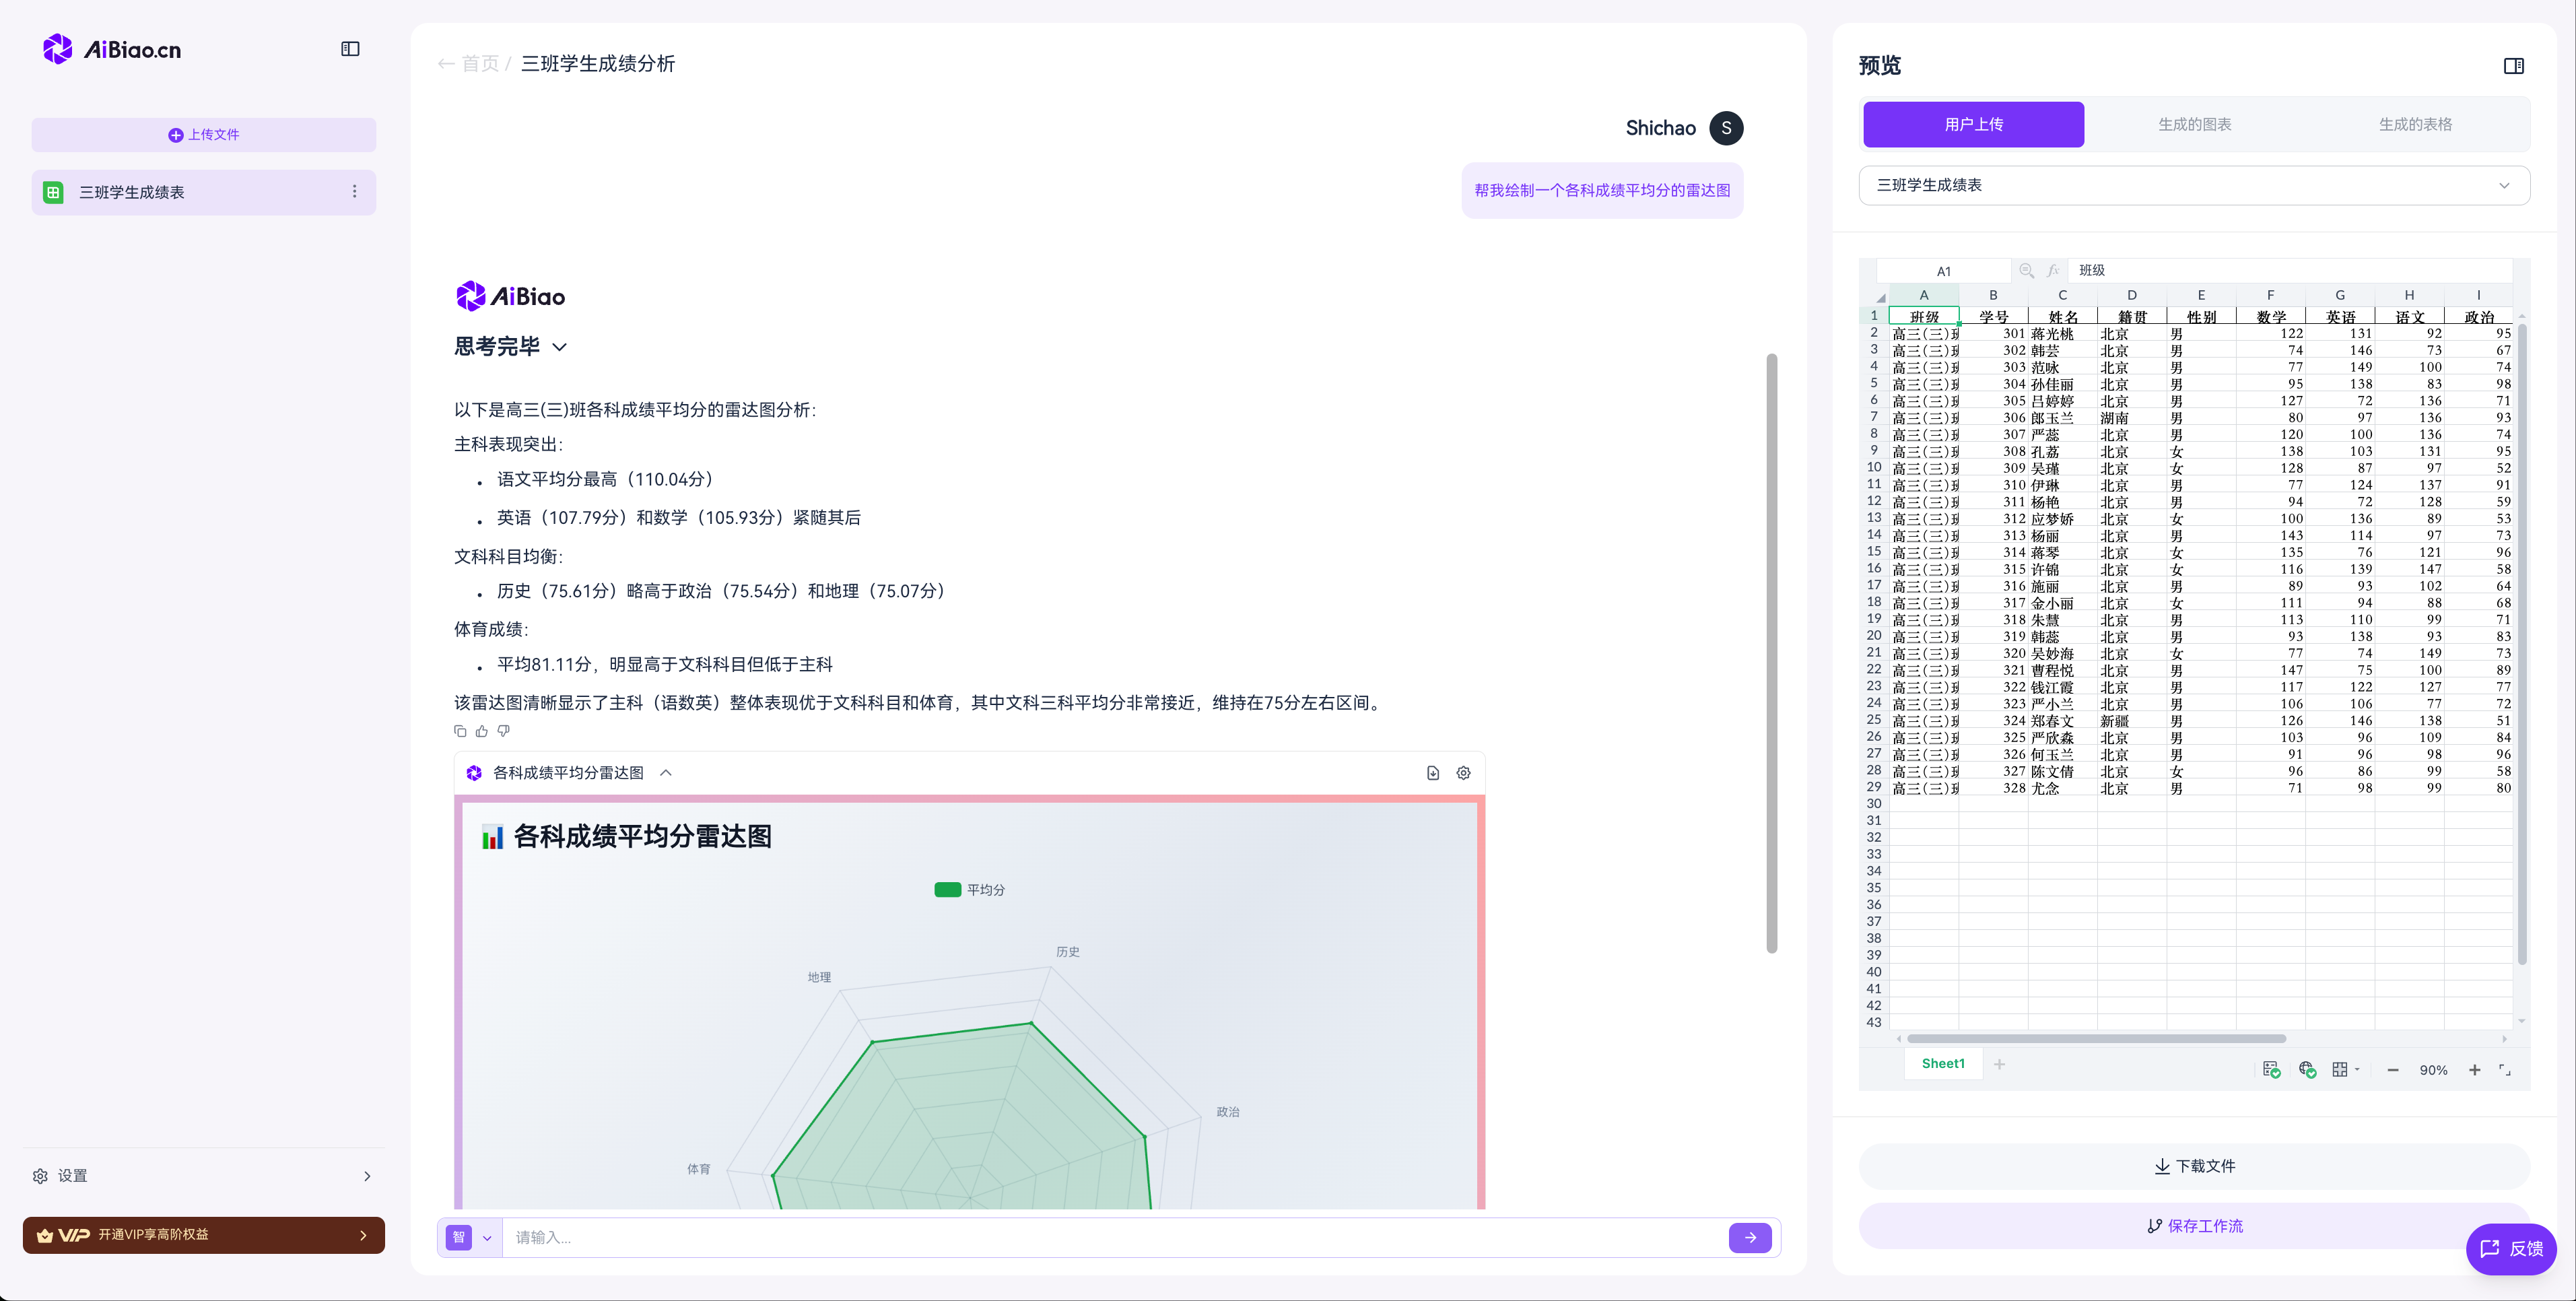Click the select-all corner of spreadsheet
2576x1301 pixels.
(1874, 295)
